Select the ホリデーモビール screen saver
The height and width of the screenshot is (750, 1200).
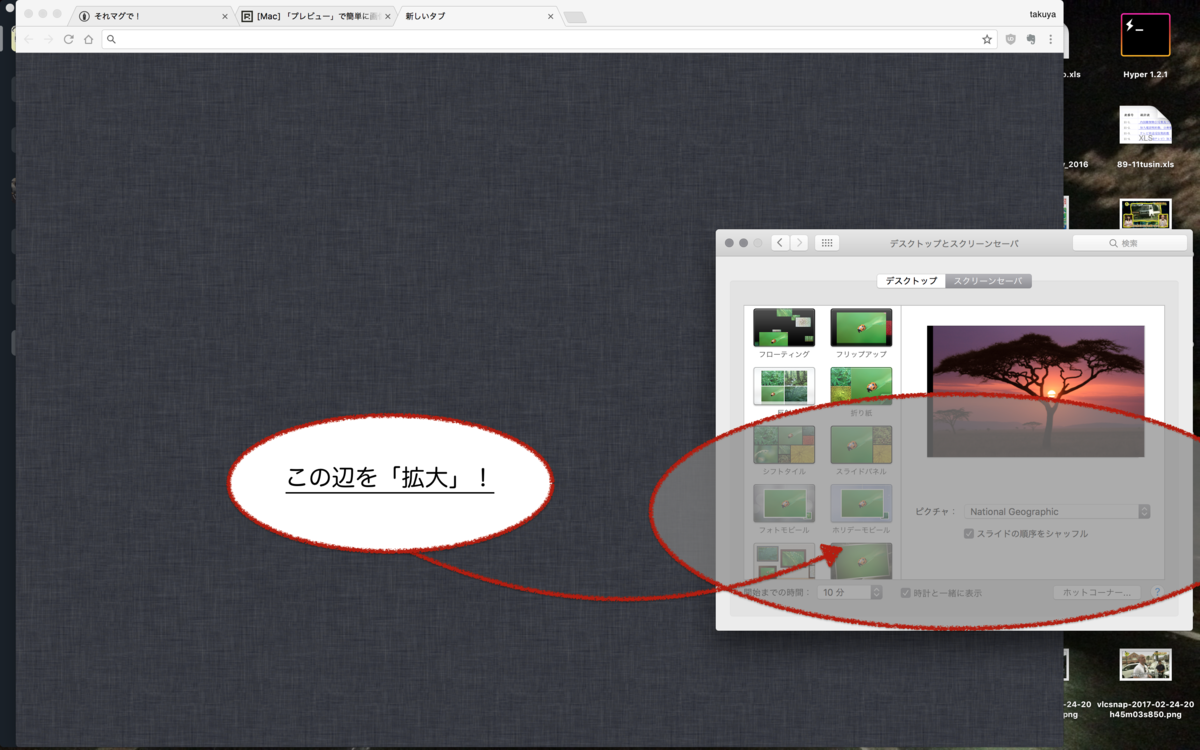point(861,509)
